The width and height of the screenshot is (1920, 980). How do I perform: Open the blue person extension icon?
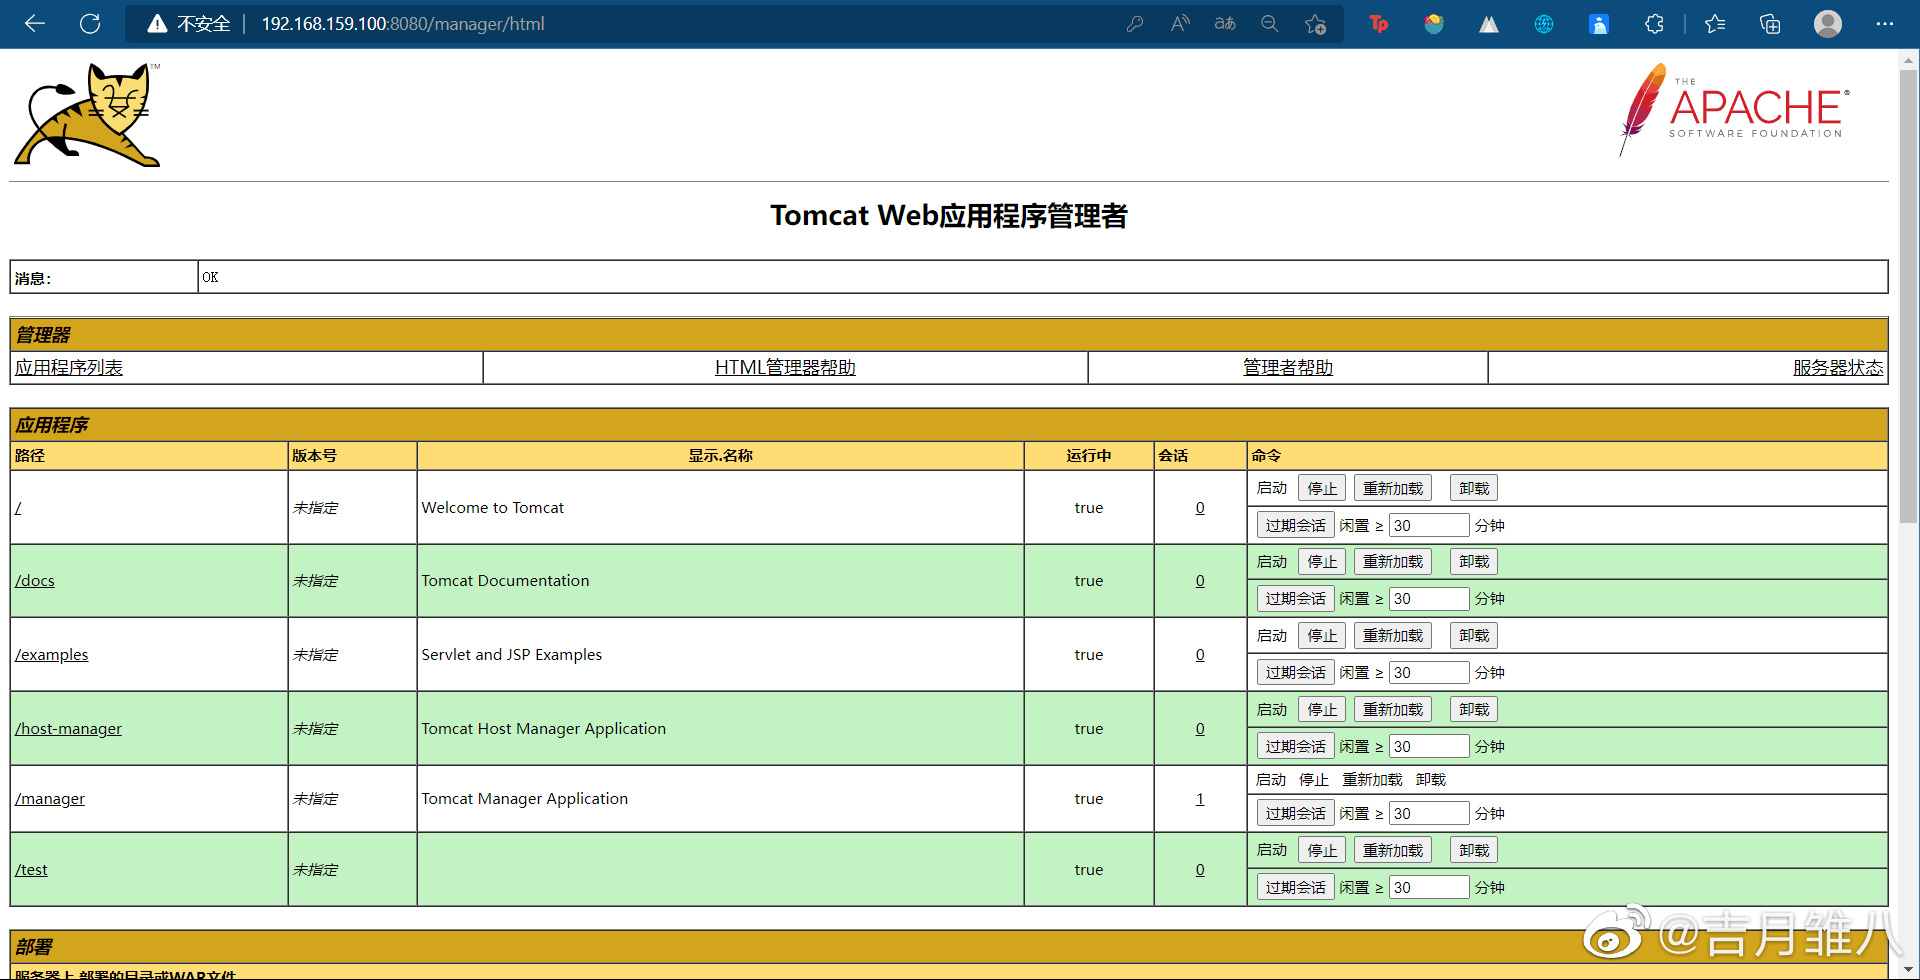(x=1599, y=24)
